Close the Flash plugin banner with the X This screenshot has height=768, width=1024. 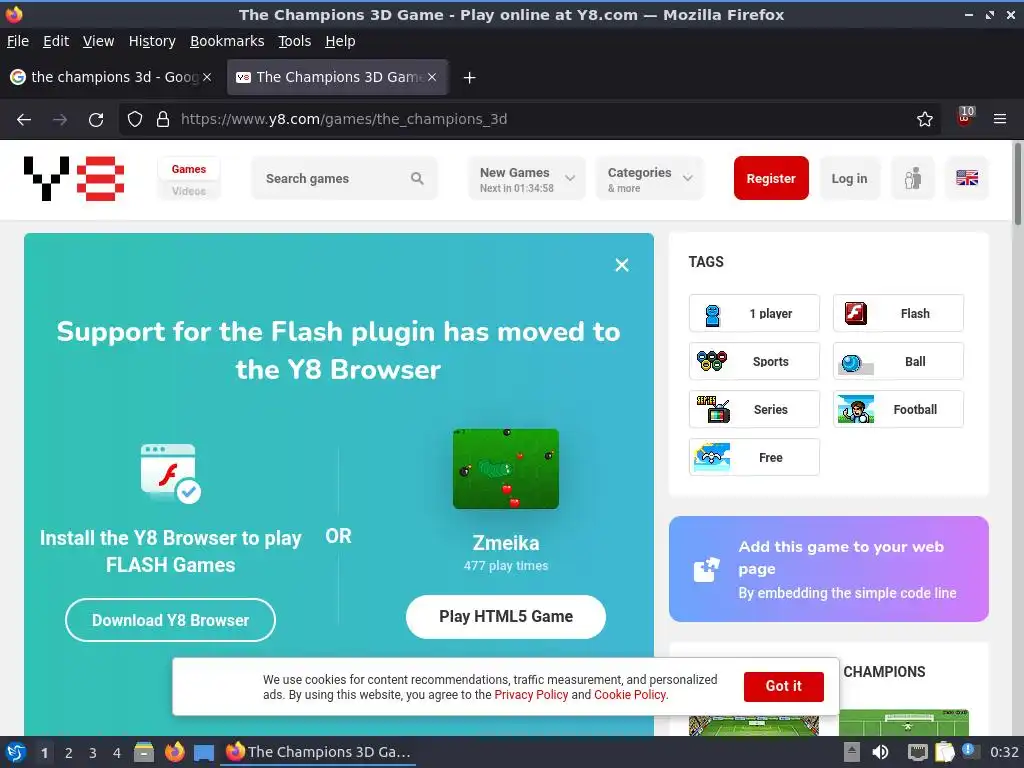click(x=622, y=265)
